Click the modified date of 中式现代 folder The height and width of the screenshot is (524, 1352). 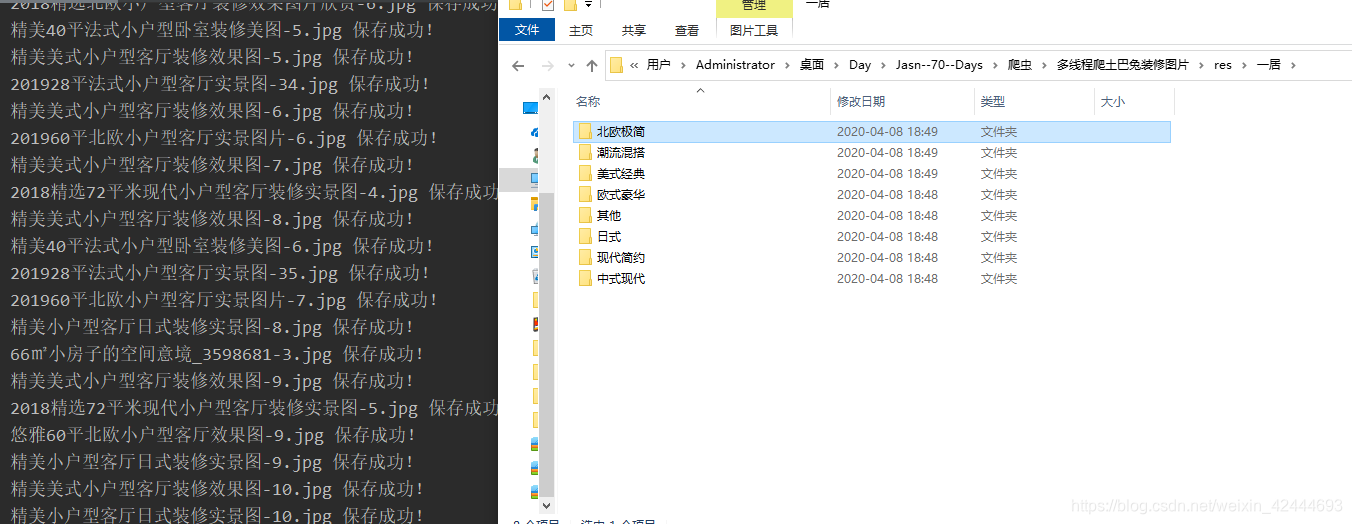pyautogui.click(x=887, y=278)
